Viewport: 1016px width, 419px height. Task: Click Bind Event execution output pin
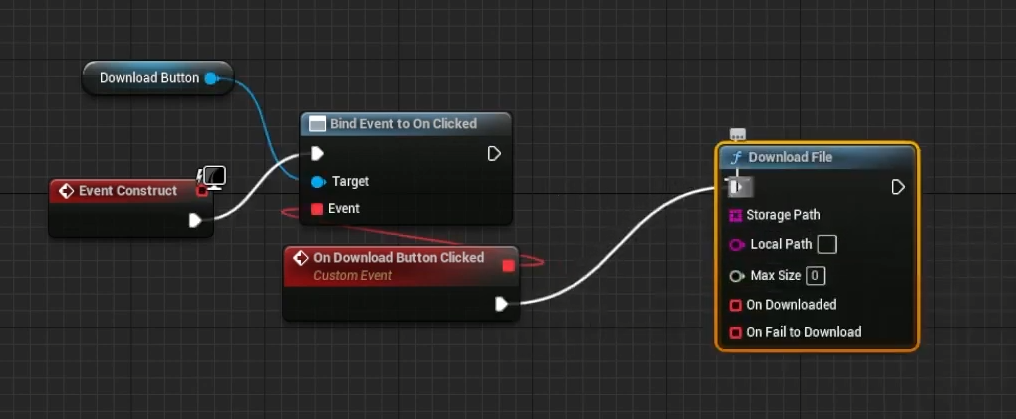pos(494,153)
